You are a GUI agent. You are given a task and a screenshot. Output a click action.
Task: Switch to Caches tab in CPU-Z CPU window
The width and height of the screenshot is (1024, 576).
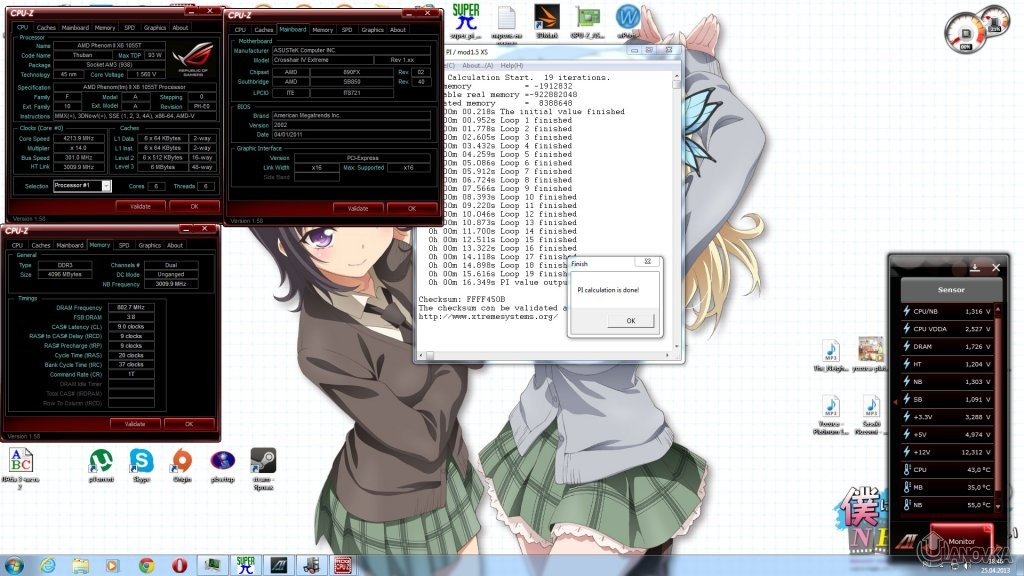pos(46,28)
